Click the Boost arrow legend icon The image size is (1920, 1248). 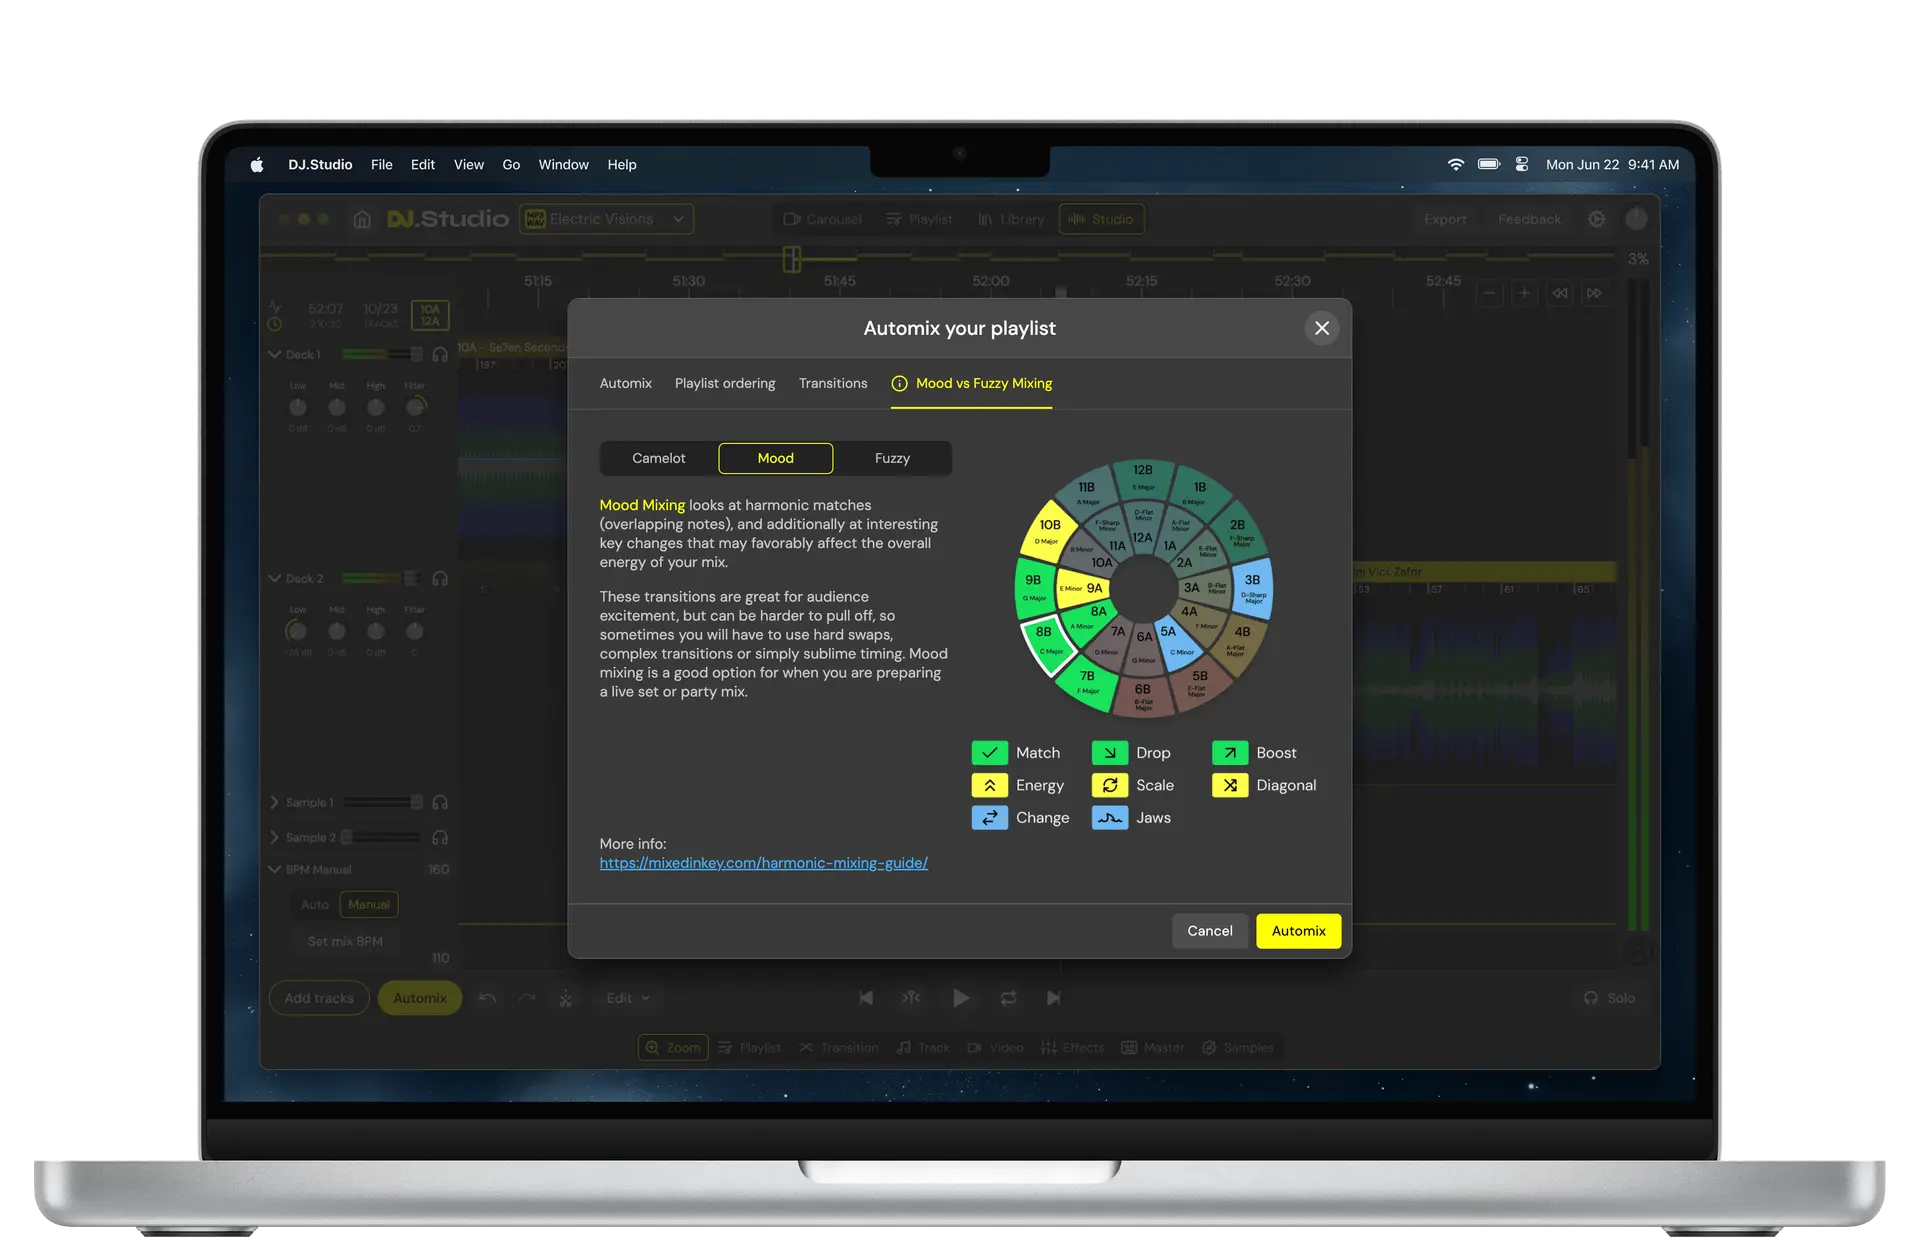point(1230,753)
